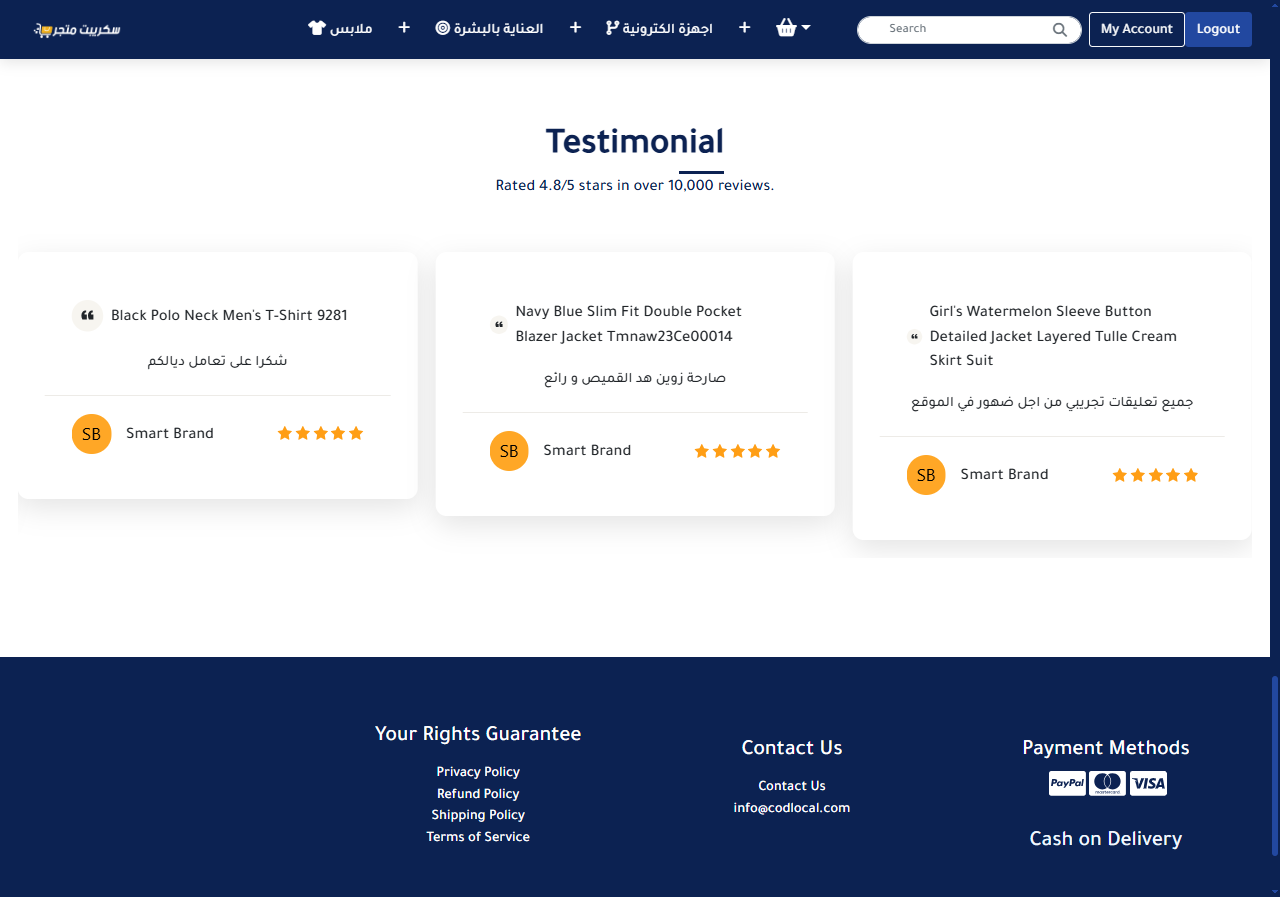Expand the plus between ملابس and العناية بالبشرة

coord(404,28)
